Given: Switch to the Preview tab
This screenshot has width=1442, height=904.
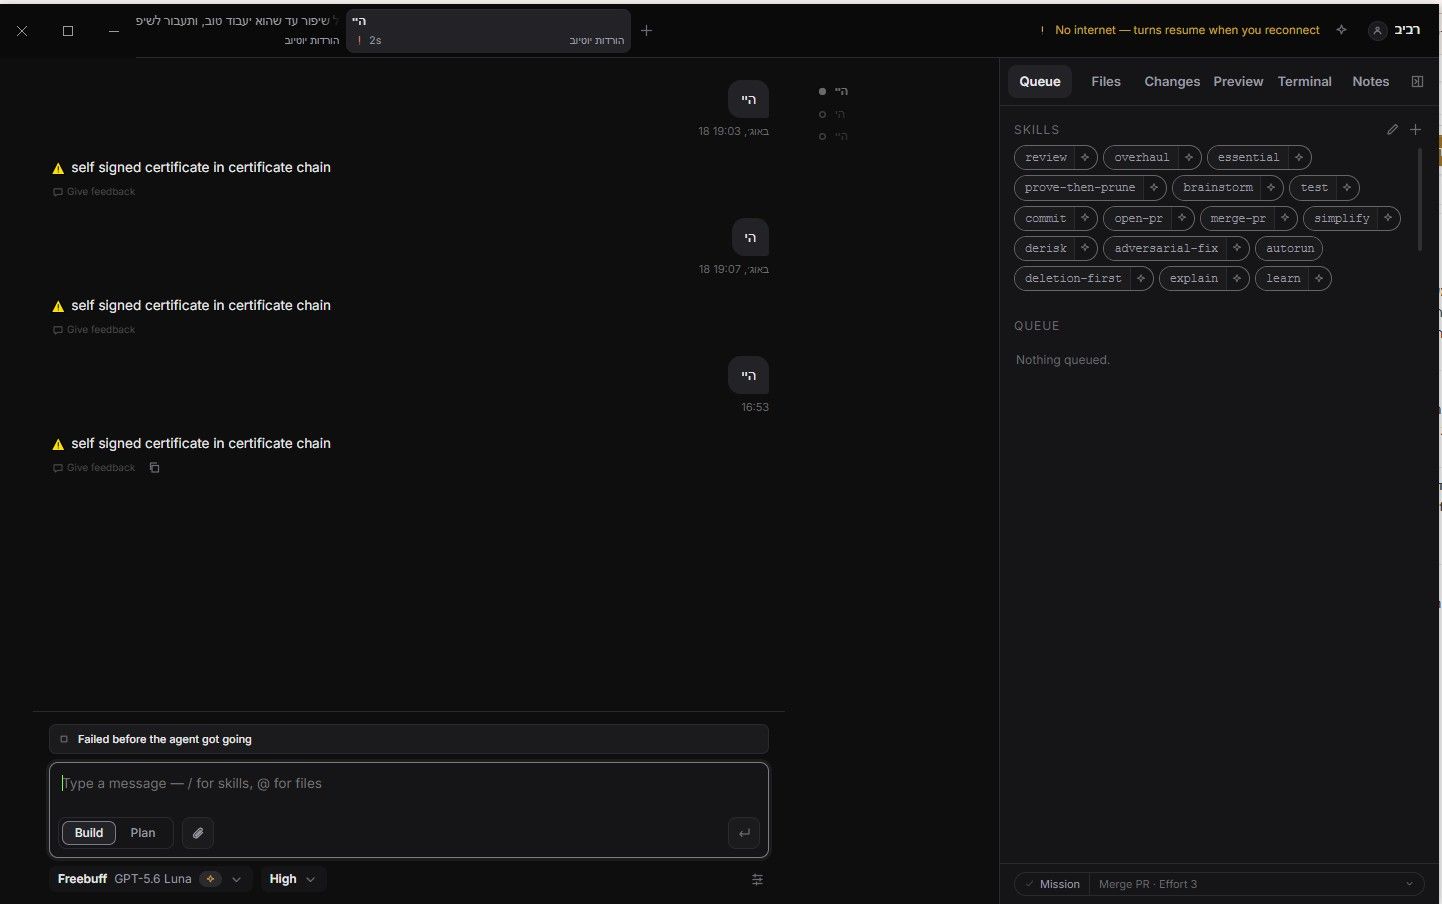Looking at the screenshot, I should click(x=1238, y=82).
